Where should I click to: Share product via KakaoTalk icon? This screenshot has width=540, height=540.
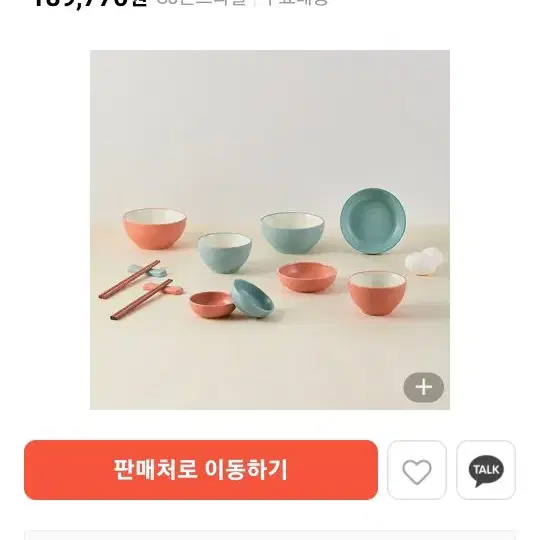(486, 470)
